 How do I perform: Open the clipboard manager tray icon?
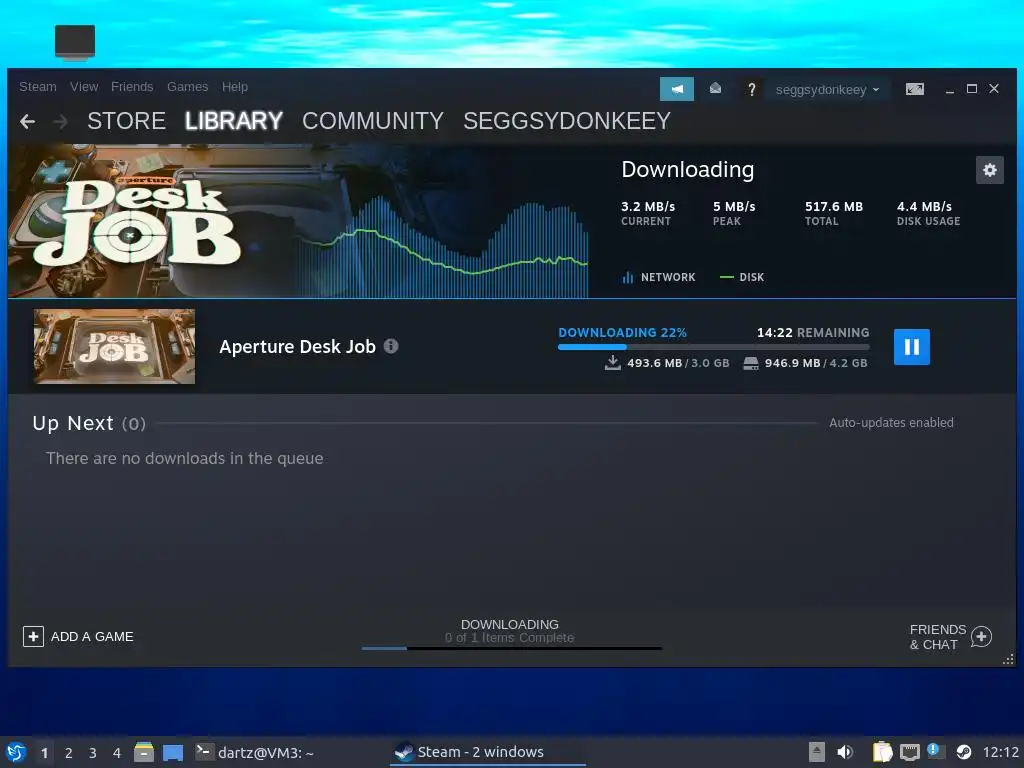[882, 752]
